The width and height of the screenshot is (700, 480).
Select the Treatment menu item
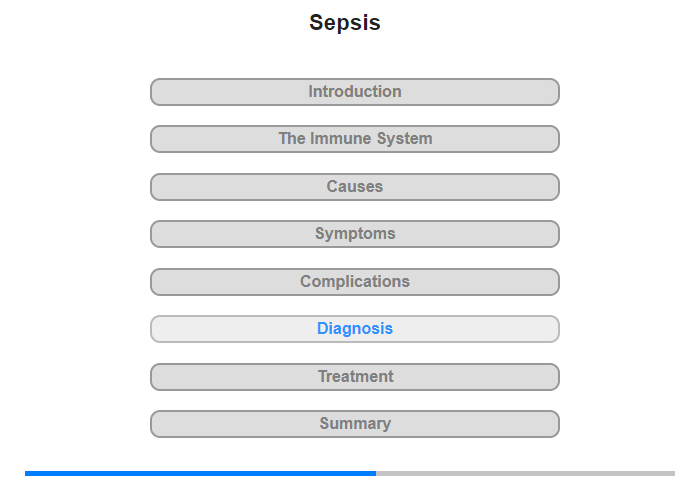[355, 377]
